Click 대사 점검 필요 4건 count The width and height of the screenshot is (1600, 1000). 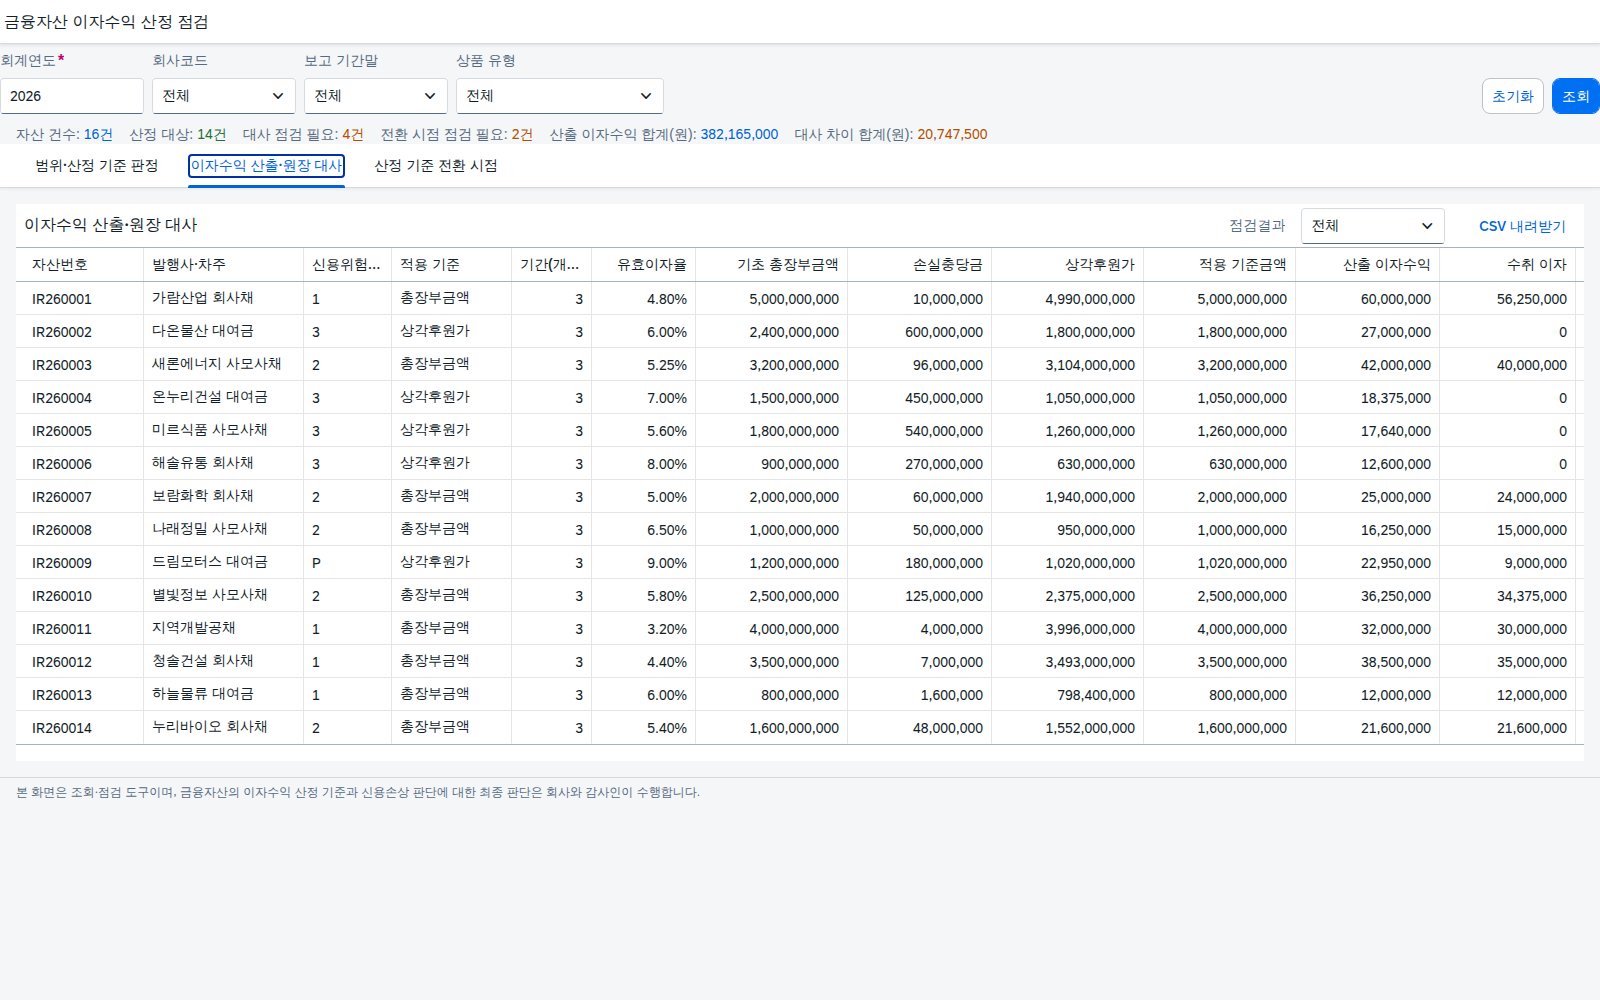pyautogui.click(x=353, y=134)
